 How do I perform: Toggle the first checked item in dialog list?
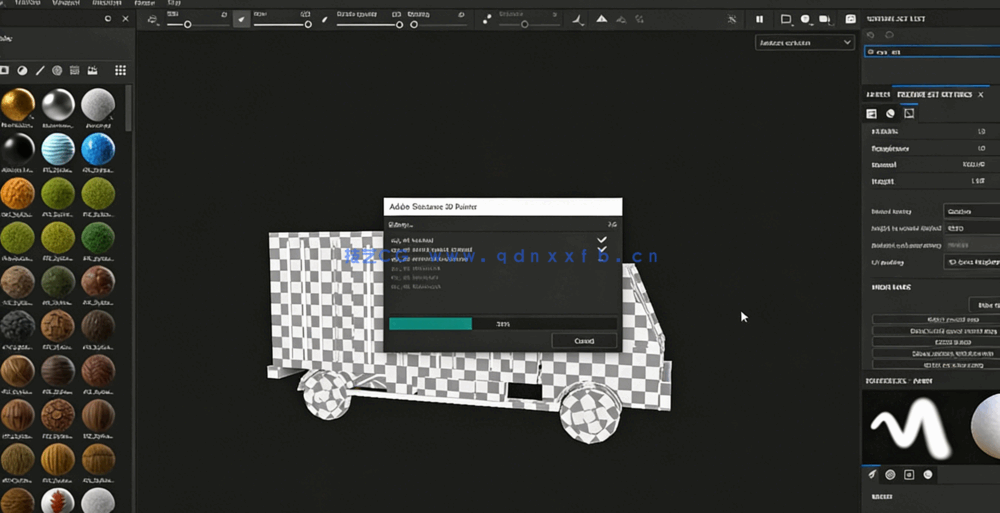(x=601, y=240)
